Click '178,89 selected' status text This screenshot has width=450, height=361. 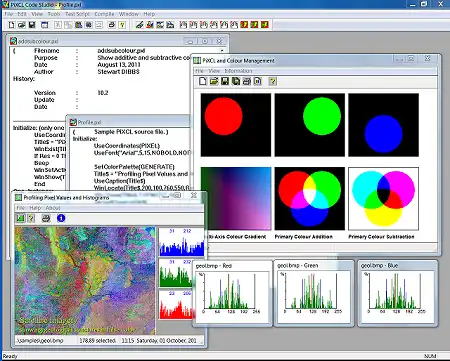(x=97, y=341)
